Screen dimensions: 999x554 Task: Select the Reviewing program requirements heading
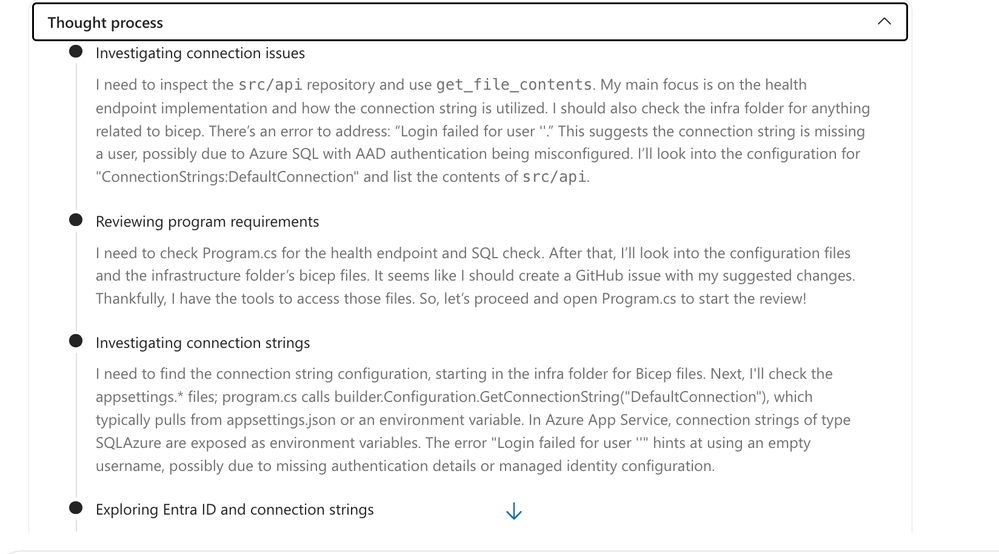[207, 221]
